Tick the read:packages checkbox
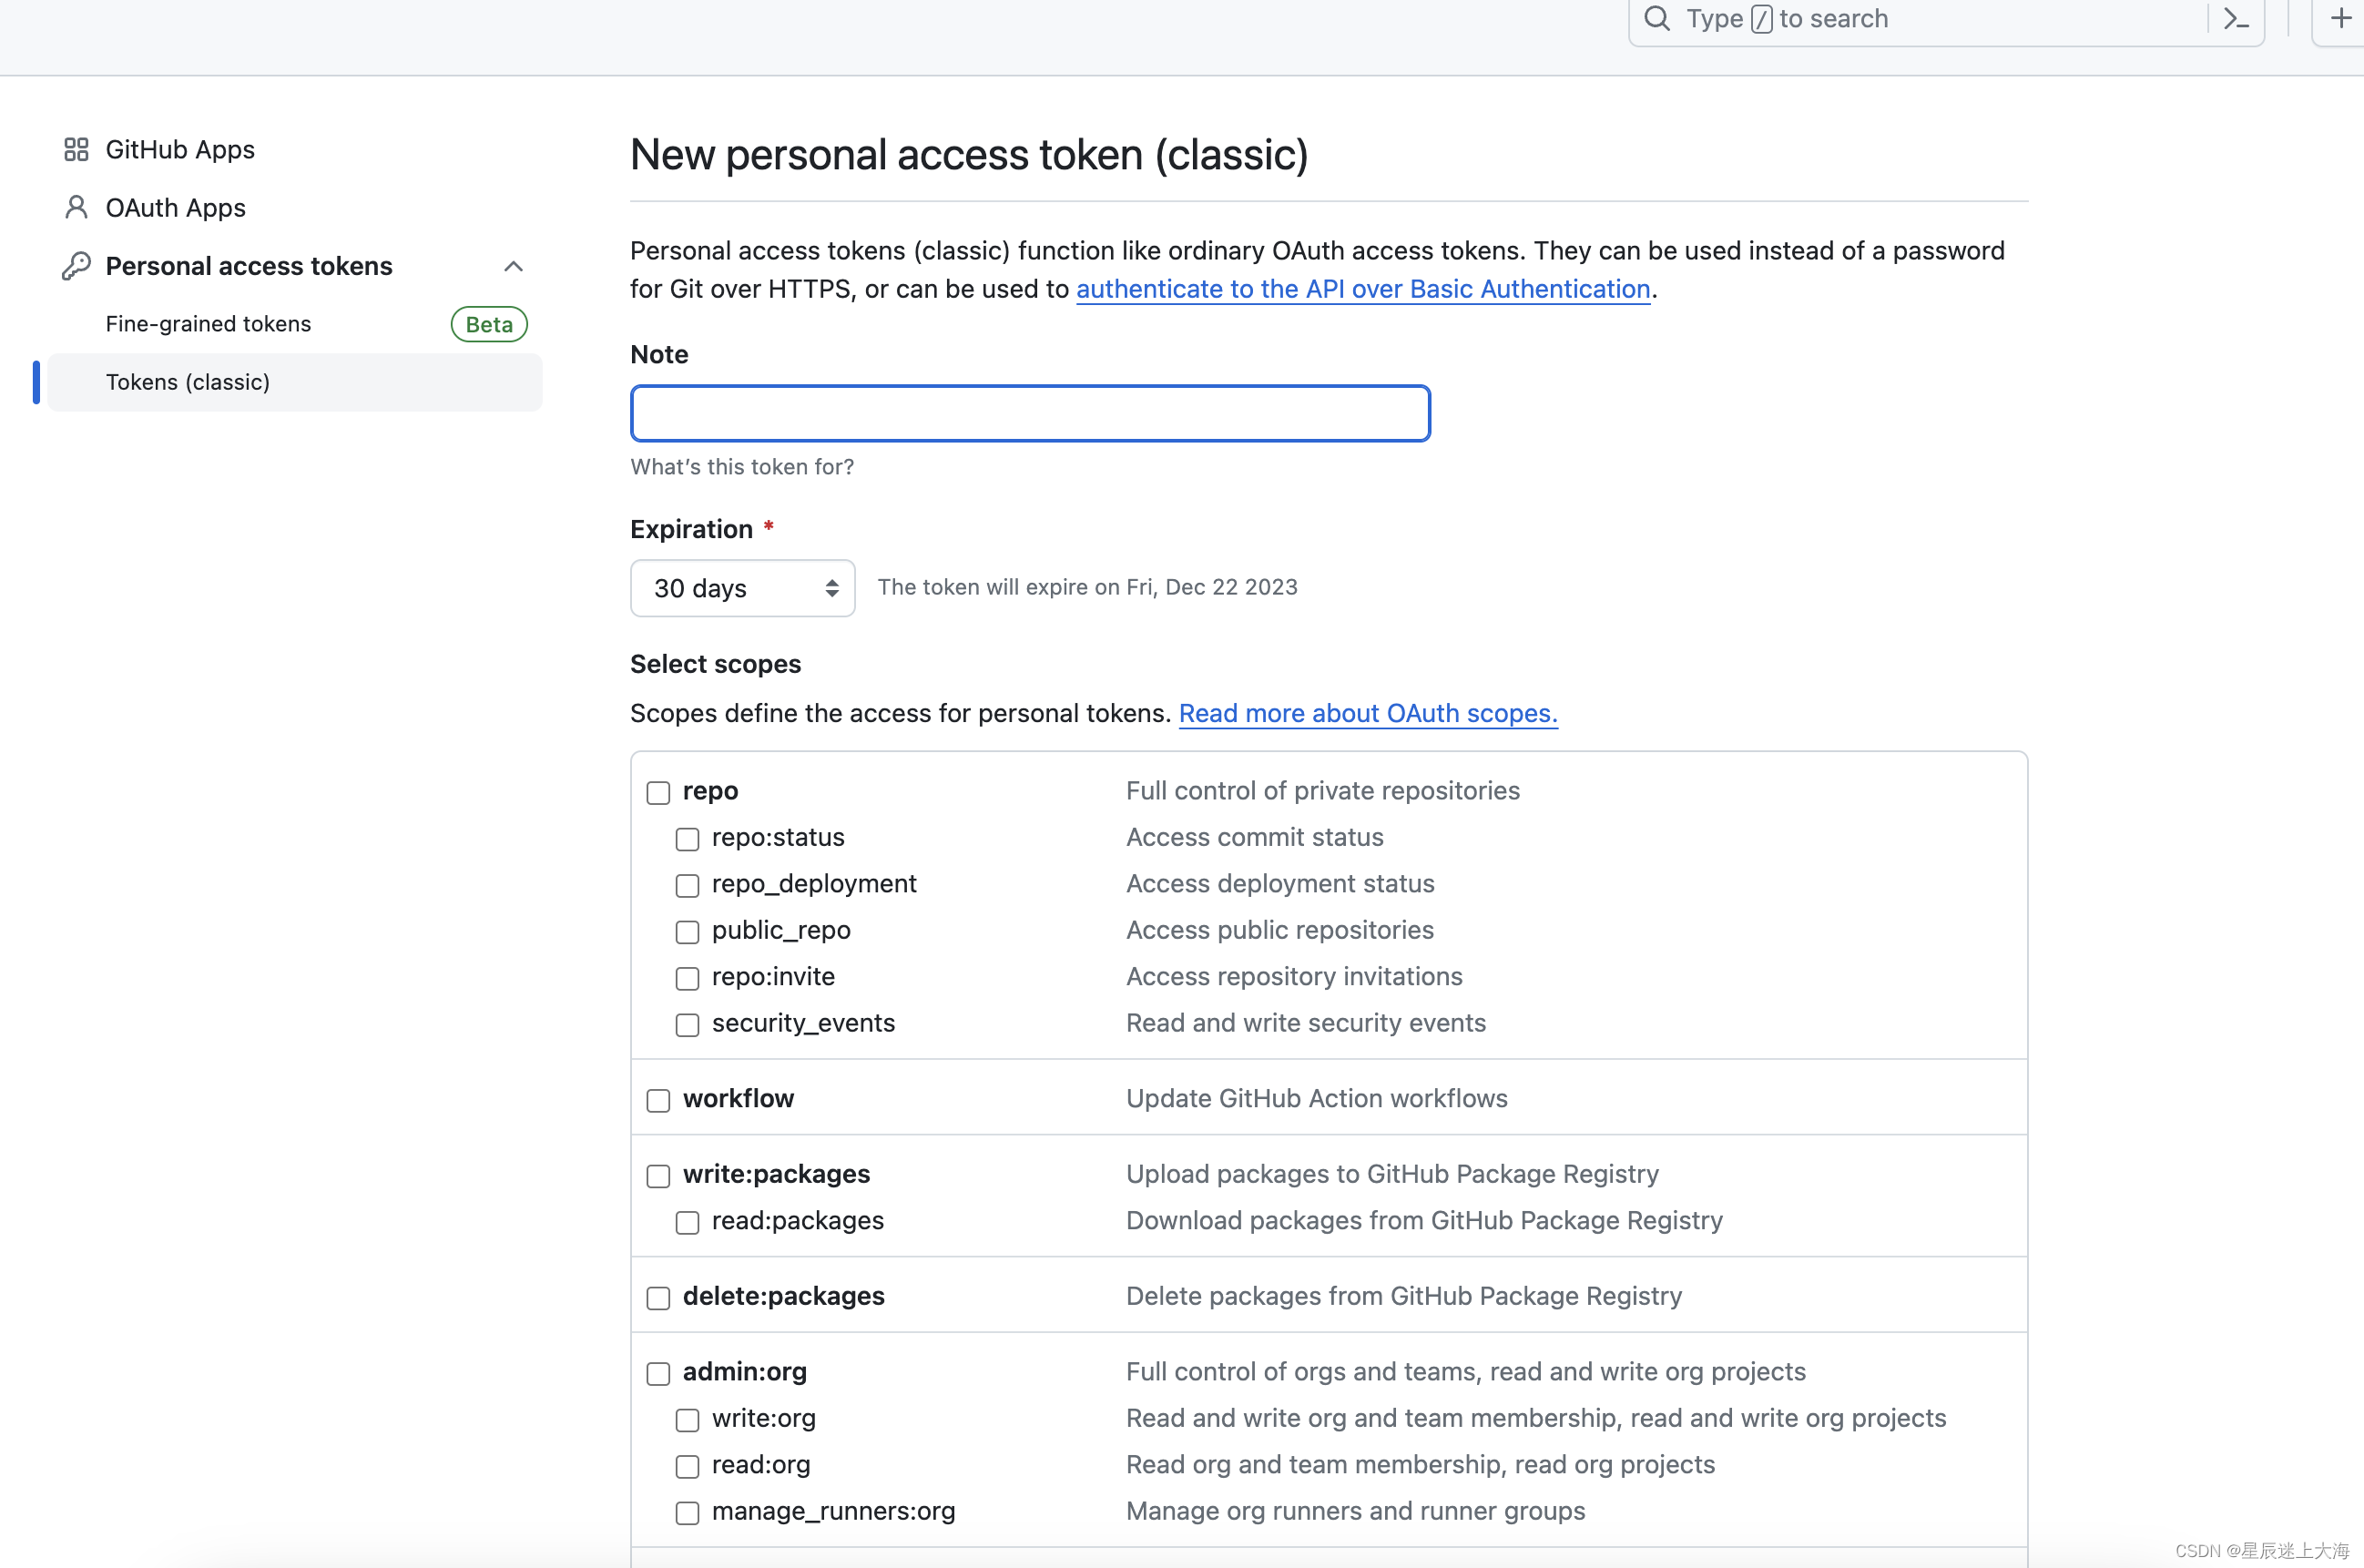Screen dimensions: 2364x1568 pos(687,1223)
